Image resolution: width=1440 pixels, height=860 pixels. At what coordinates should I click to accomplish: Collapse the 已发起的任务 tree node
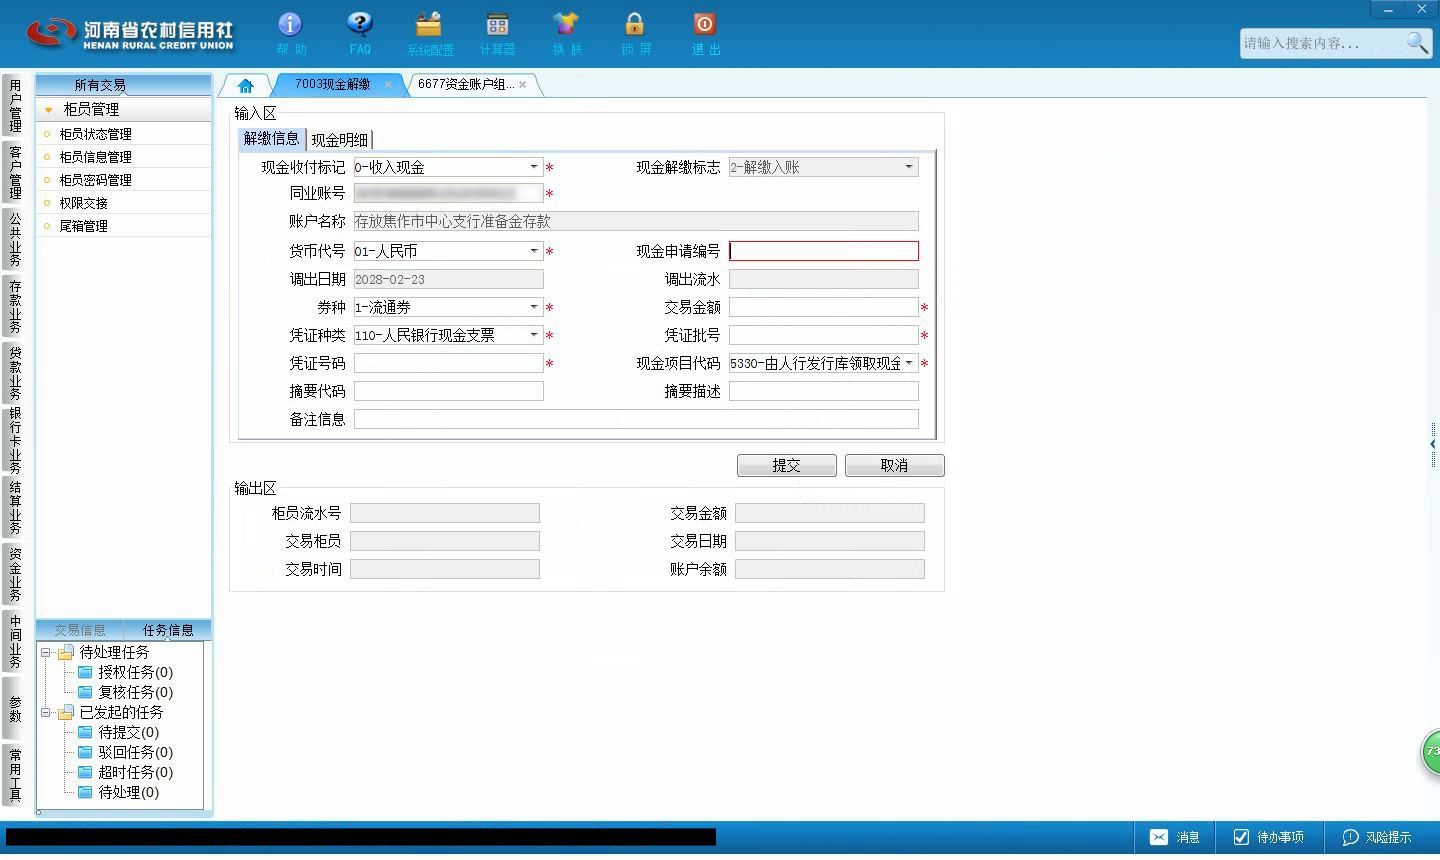[46, 712]
